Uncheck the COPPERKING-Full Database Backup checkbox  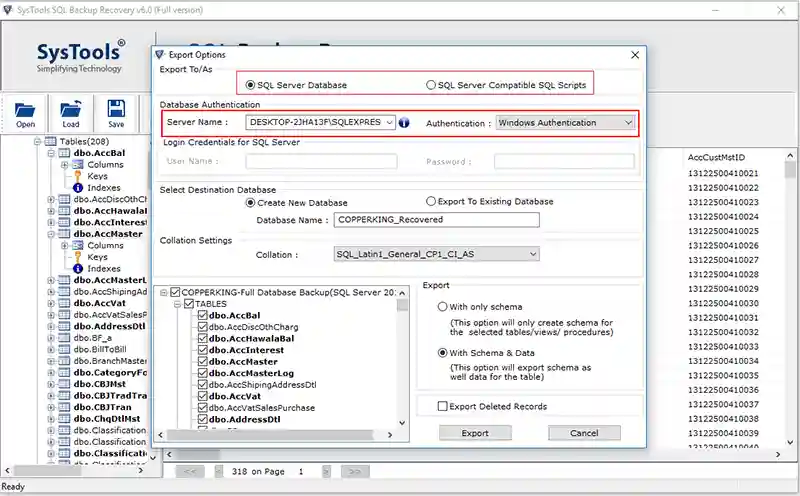tap(175, 292)
